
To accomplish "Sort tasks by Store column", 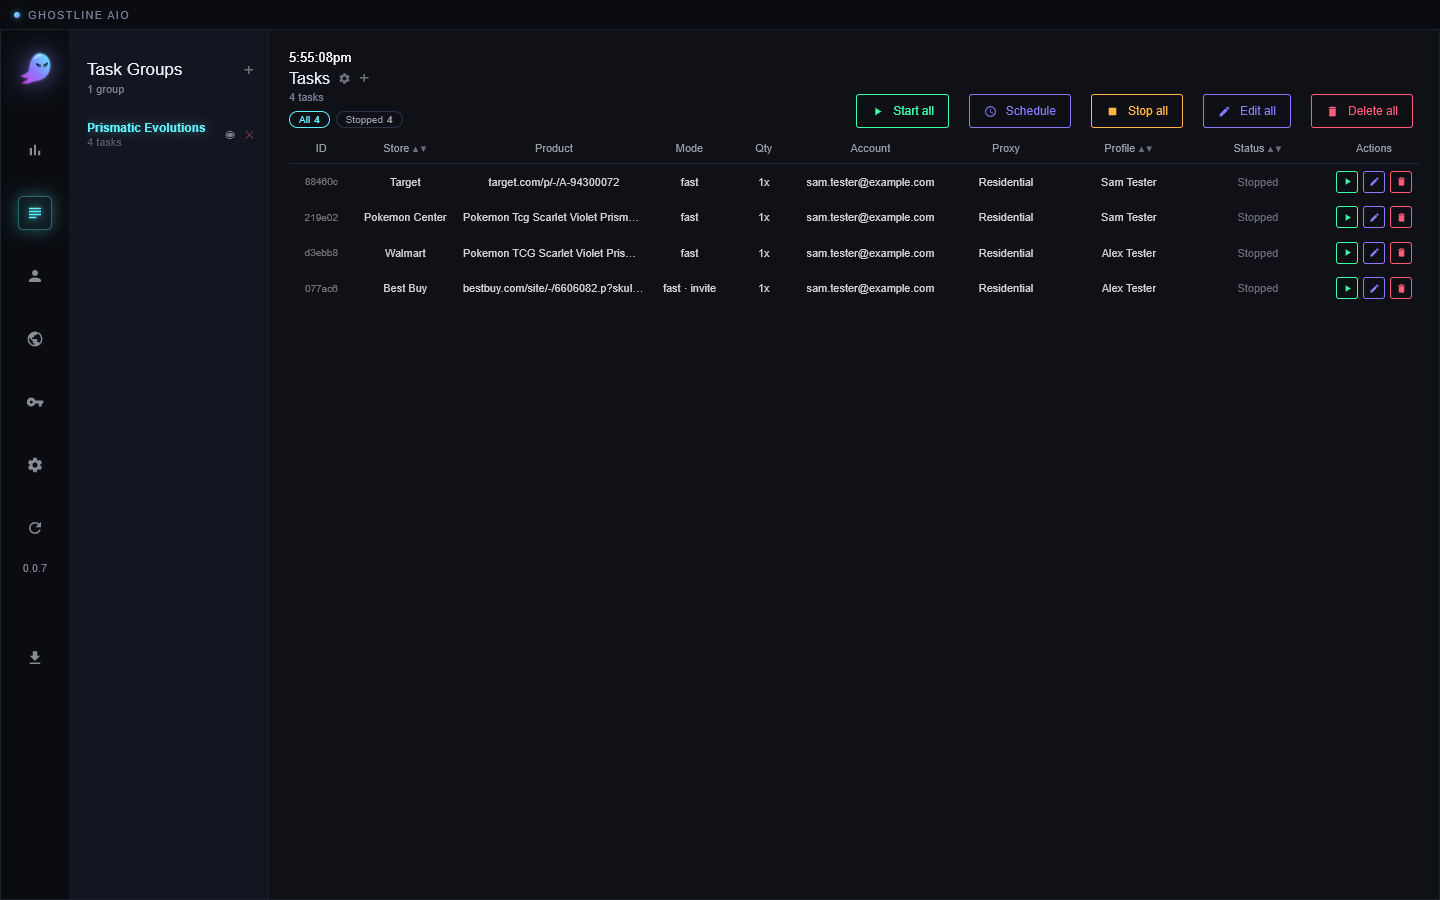I will (405, 148).
